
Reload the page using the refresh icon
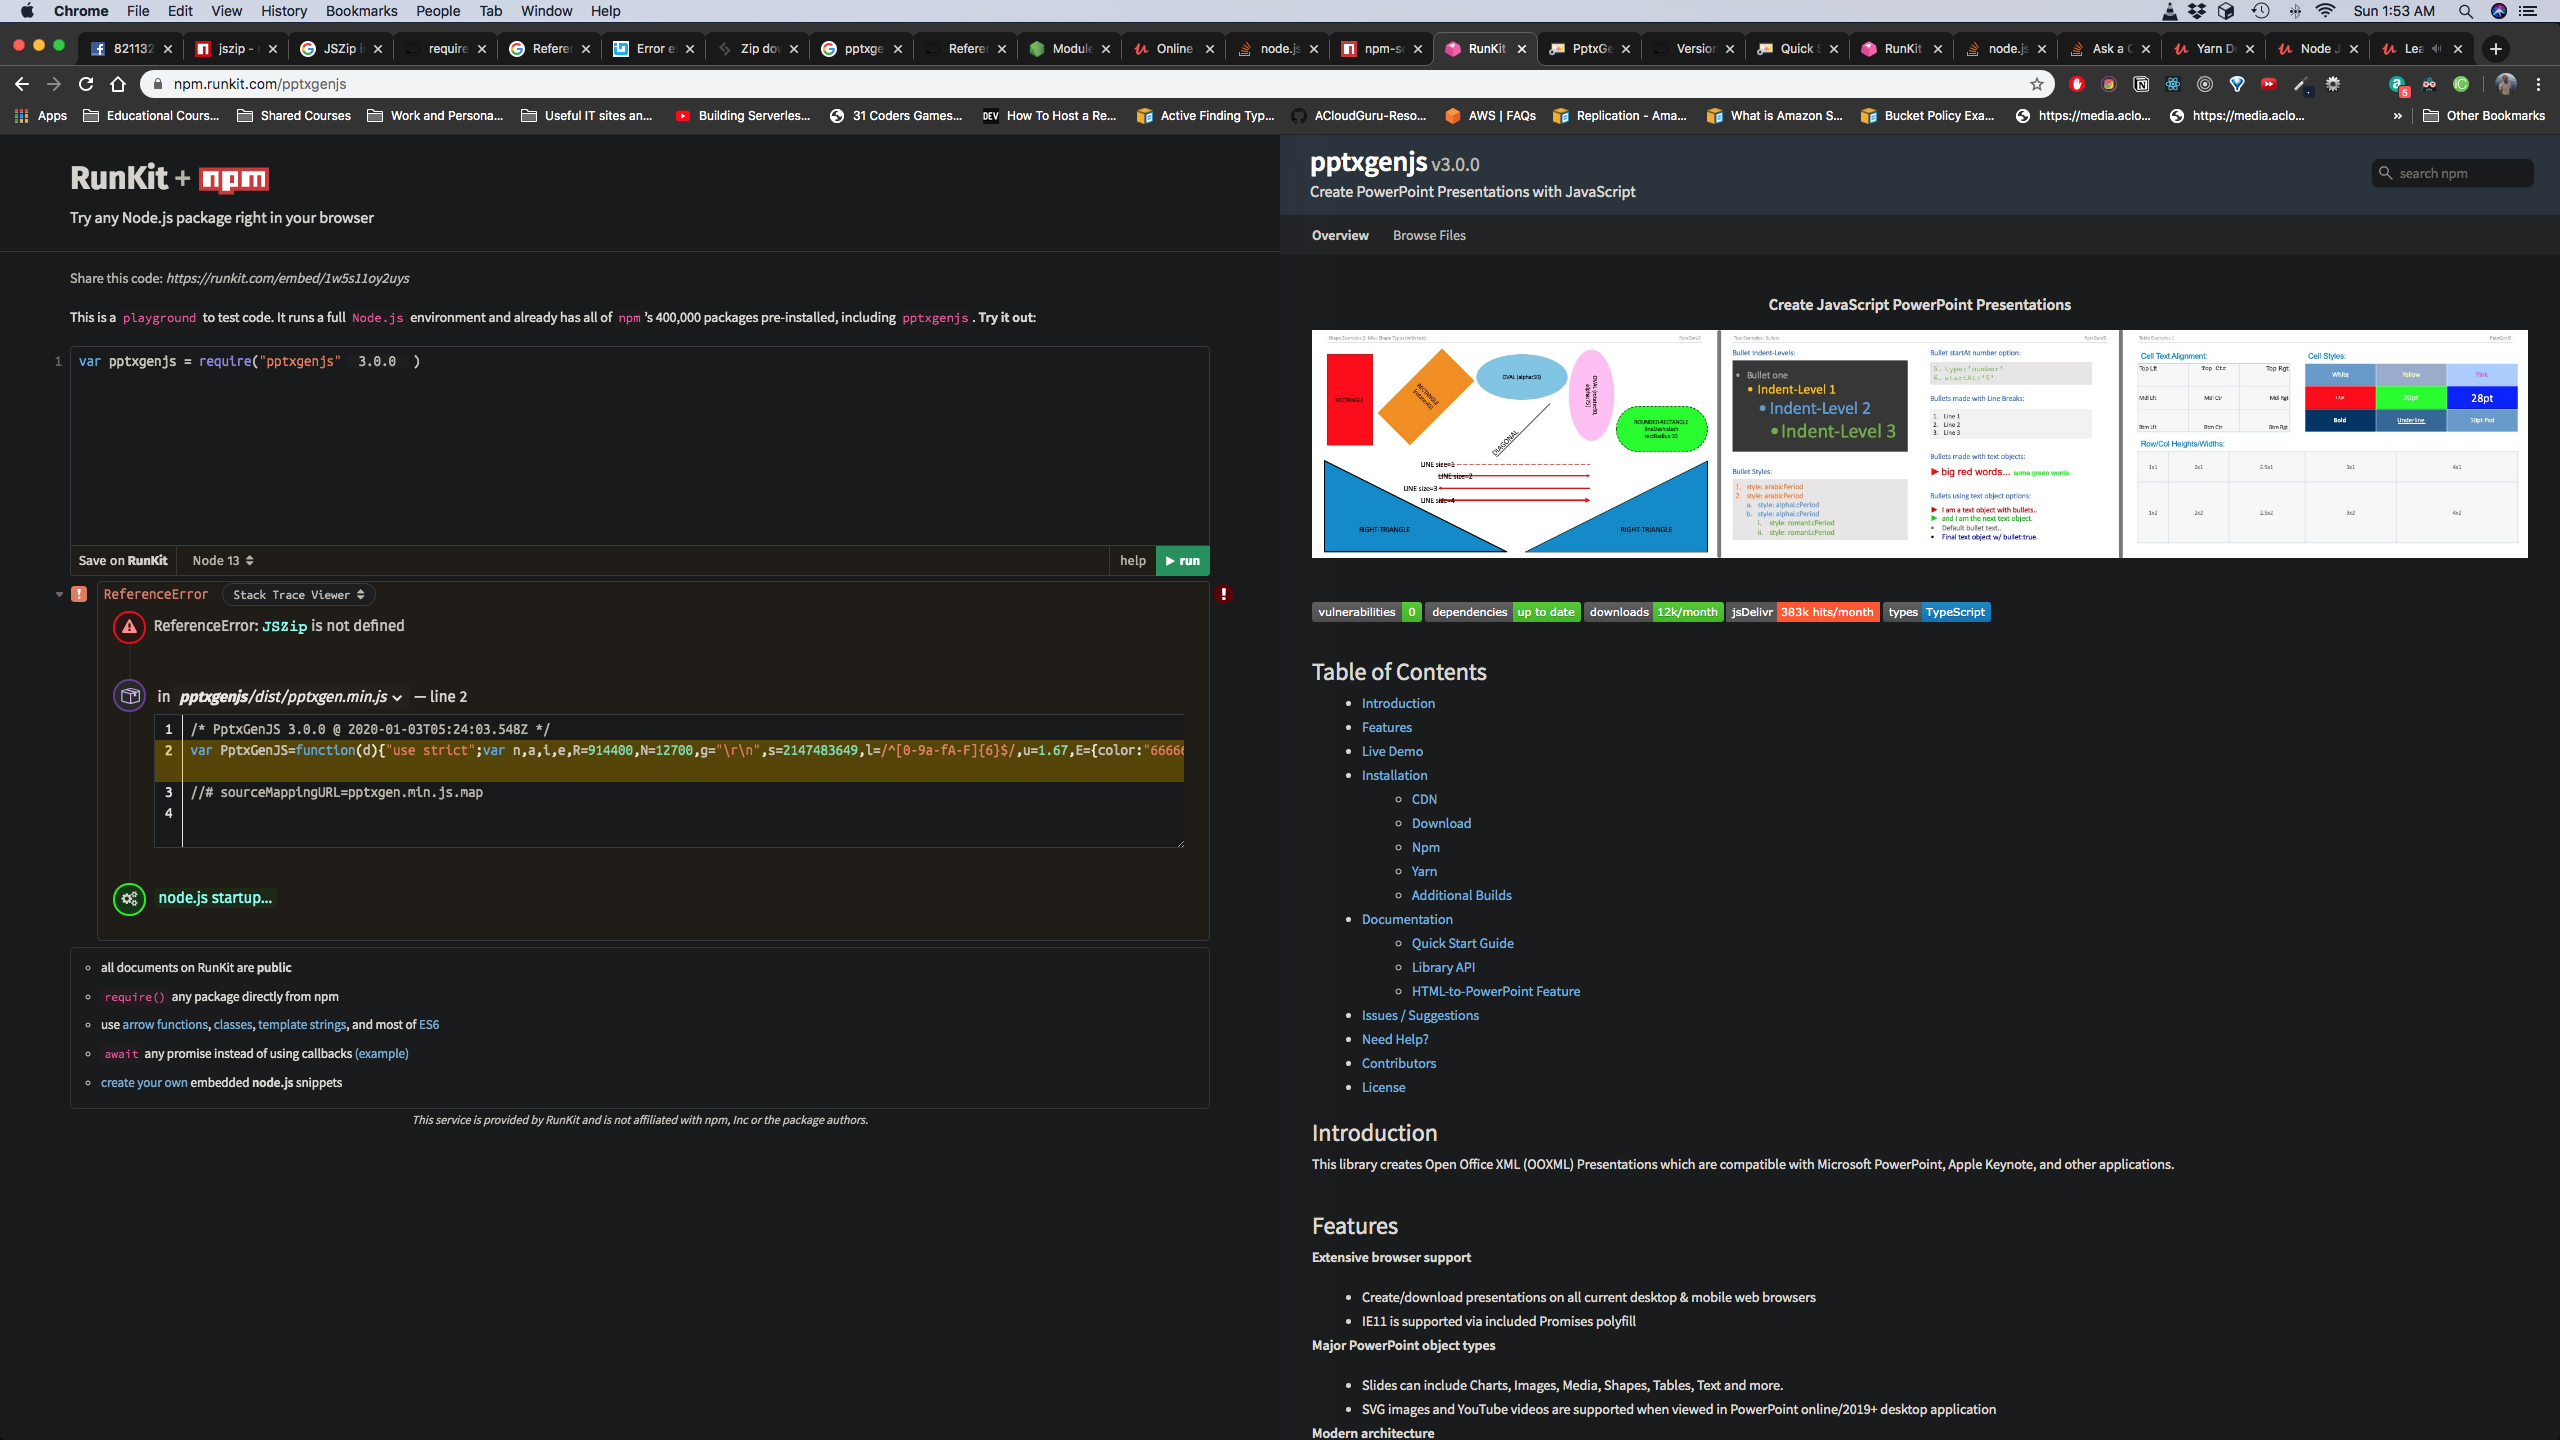[85, 84]
